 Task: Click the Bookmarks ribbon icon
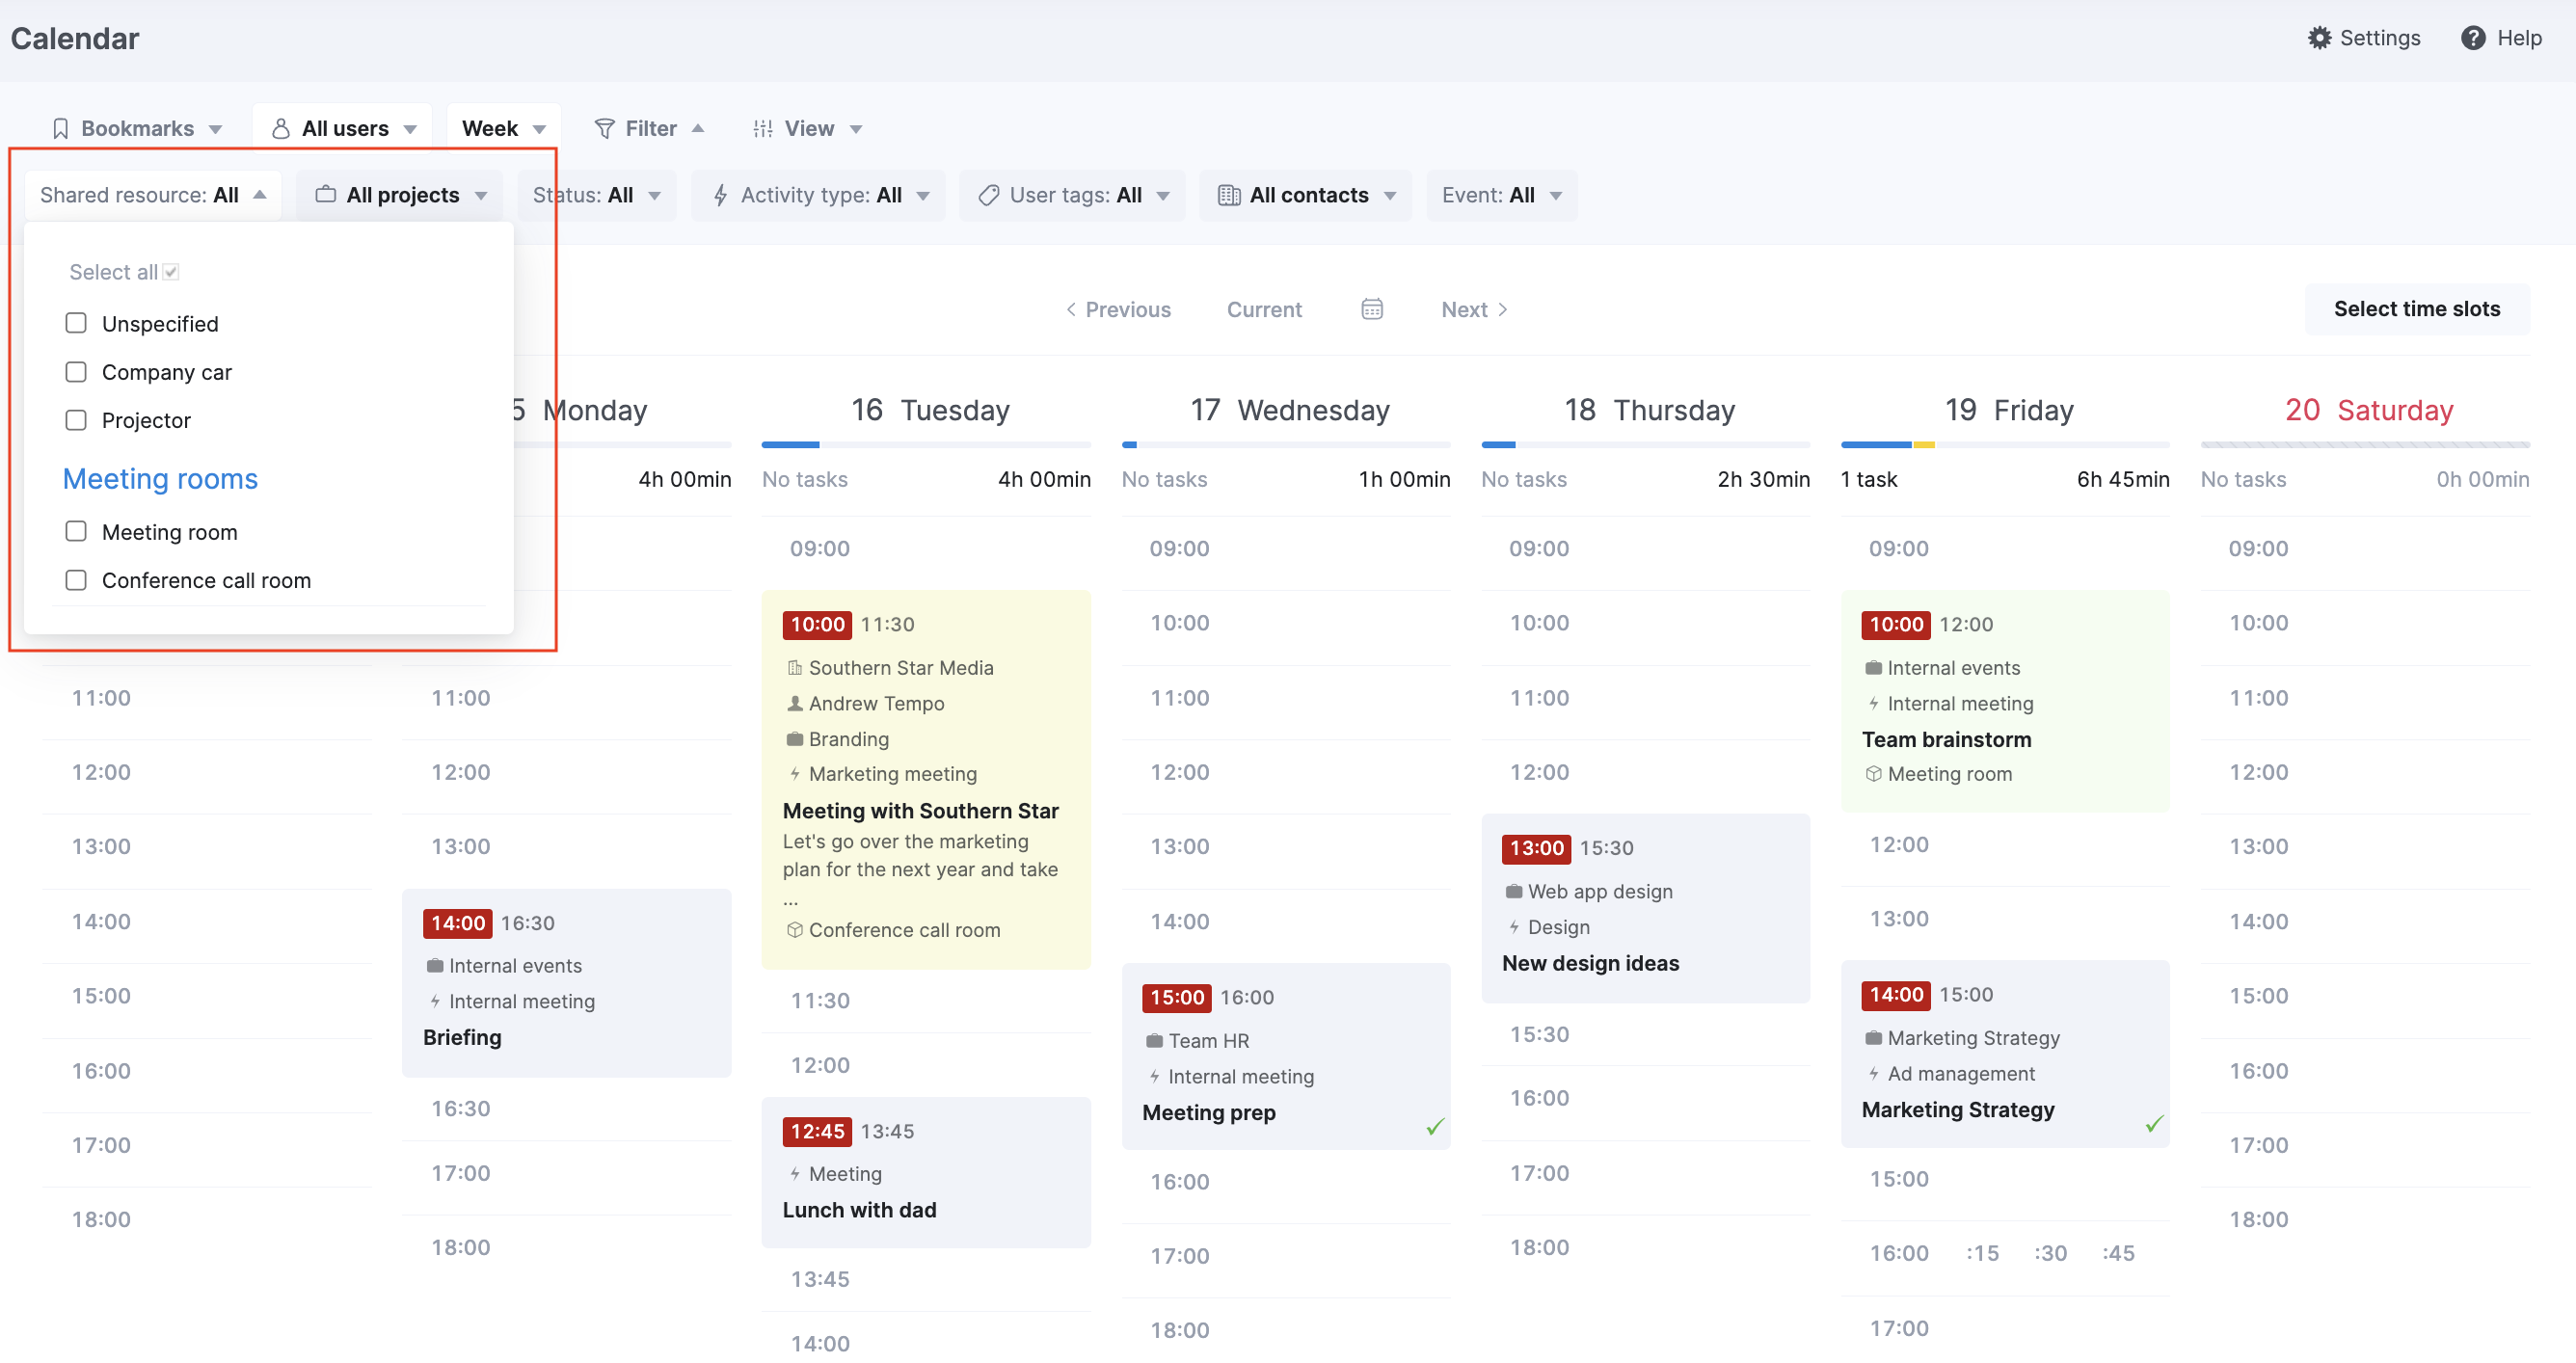[x=61, y=128]
